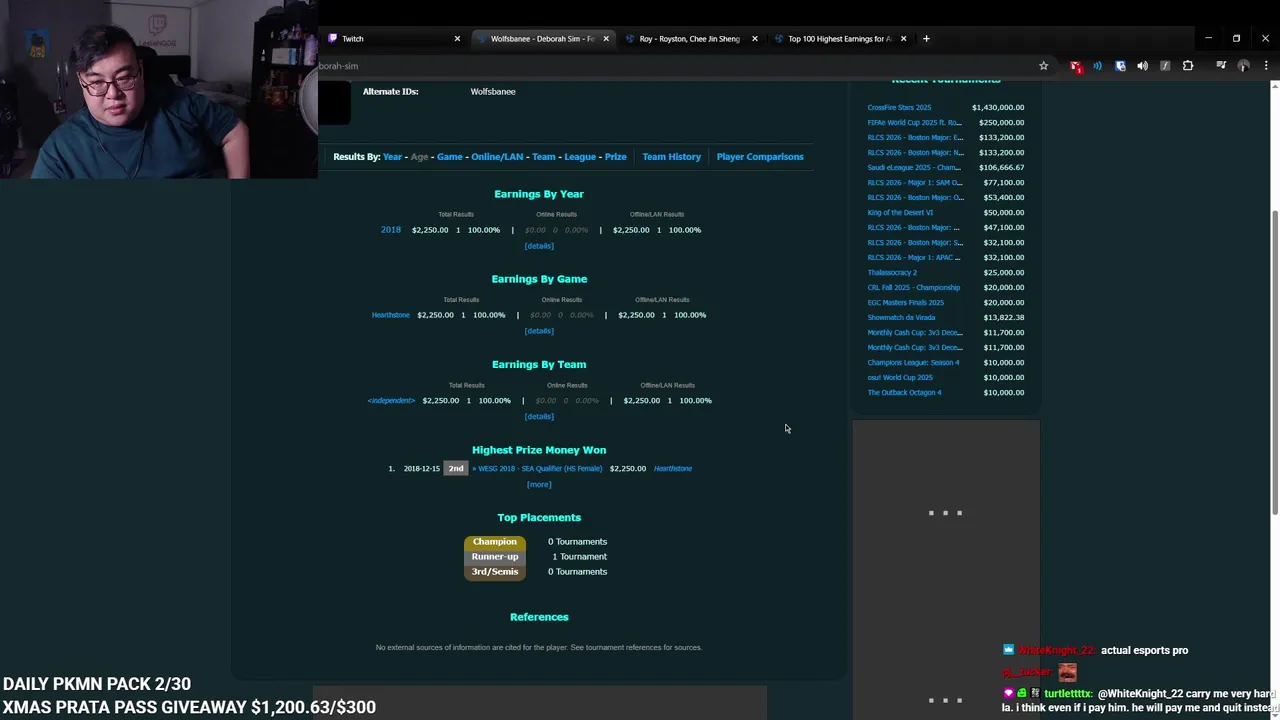Click the $1,430,000.00 prize amount
The width and height of the screenshot is (1280, 720).
click(998, 108)
